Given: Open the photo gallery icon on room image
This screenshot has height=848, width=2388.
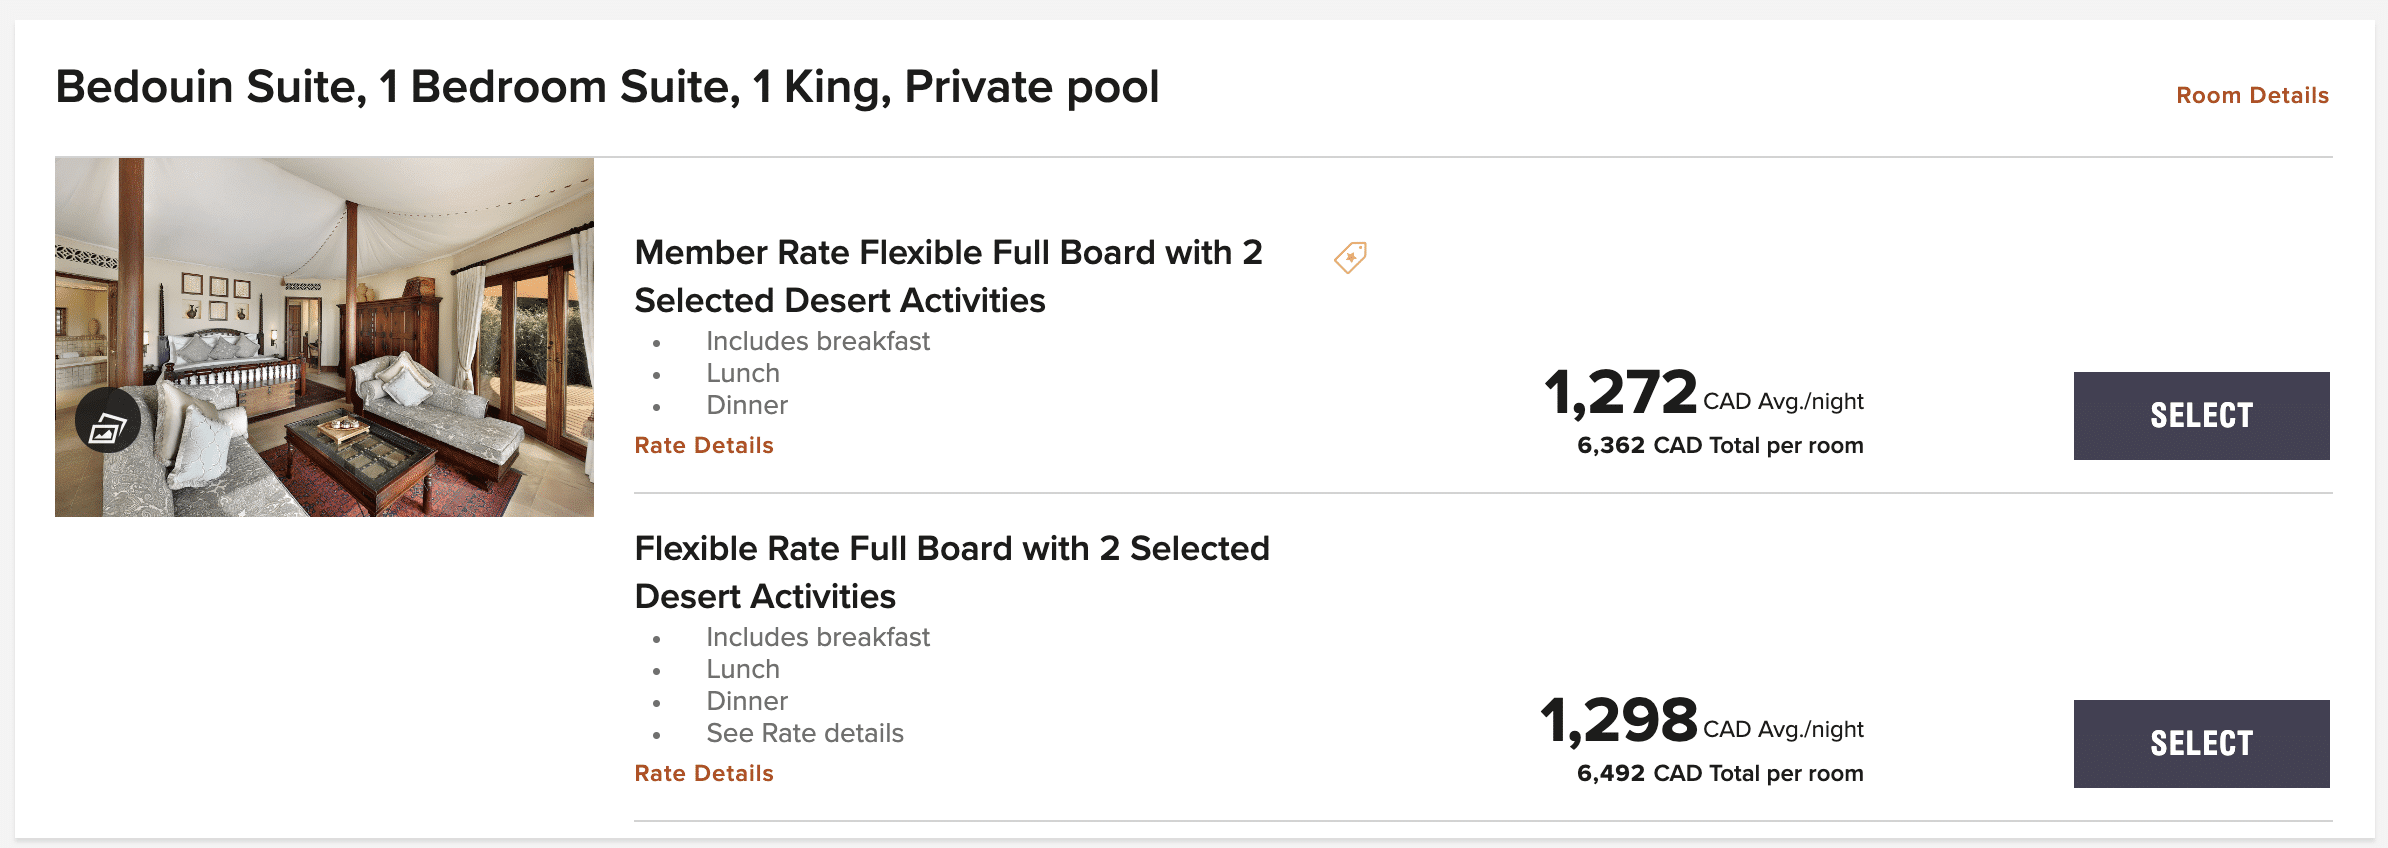Looking at the screenshot, I should [x=108, y=421].
